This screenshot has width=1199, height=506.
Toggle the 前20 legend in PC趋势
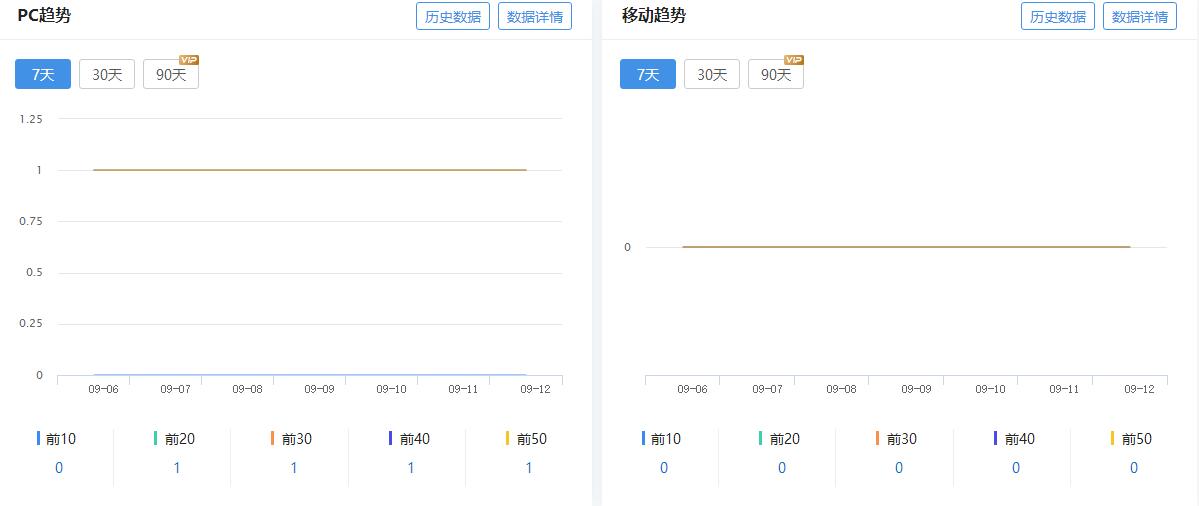[x=176, y=439]
